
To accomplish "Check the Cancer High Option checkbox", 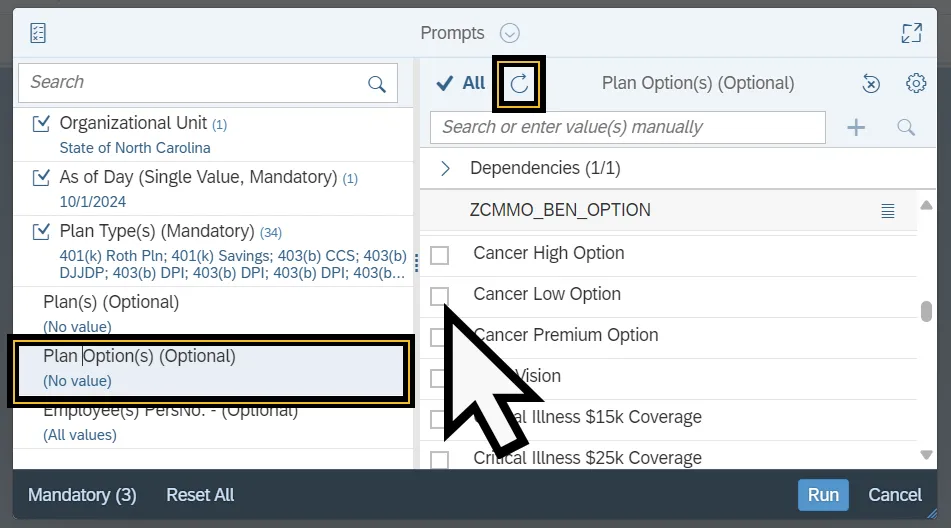I will pyautogui.click(x=439, y=255).
